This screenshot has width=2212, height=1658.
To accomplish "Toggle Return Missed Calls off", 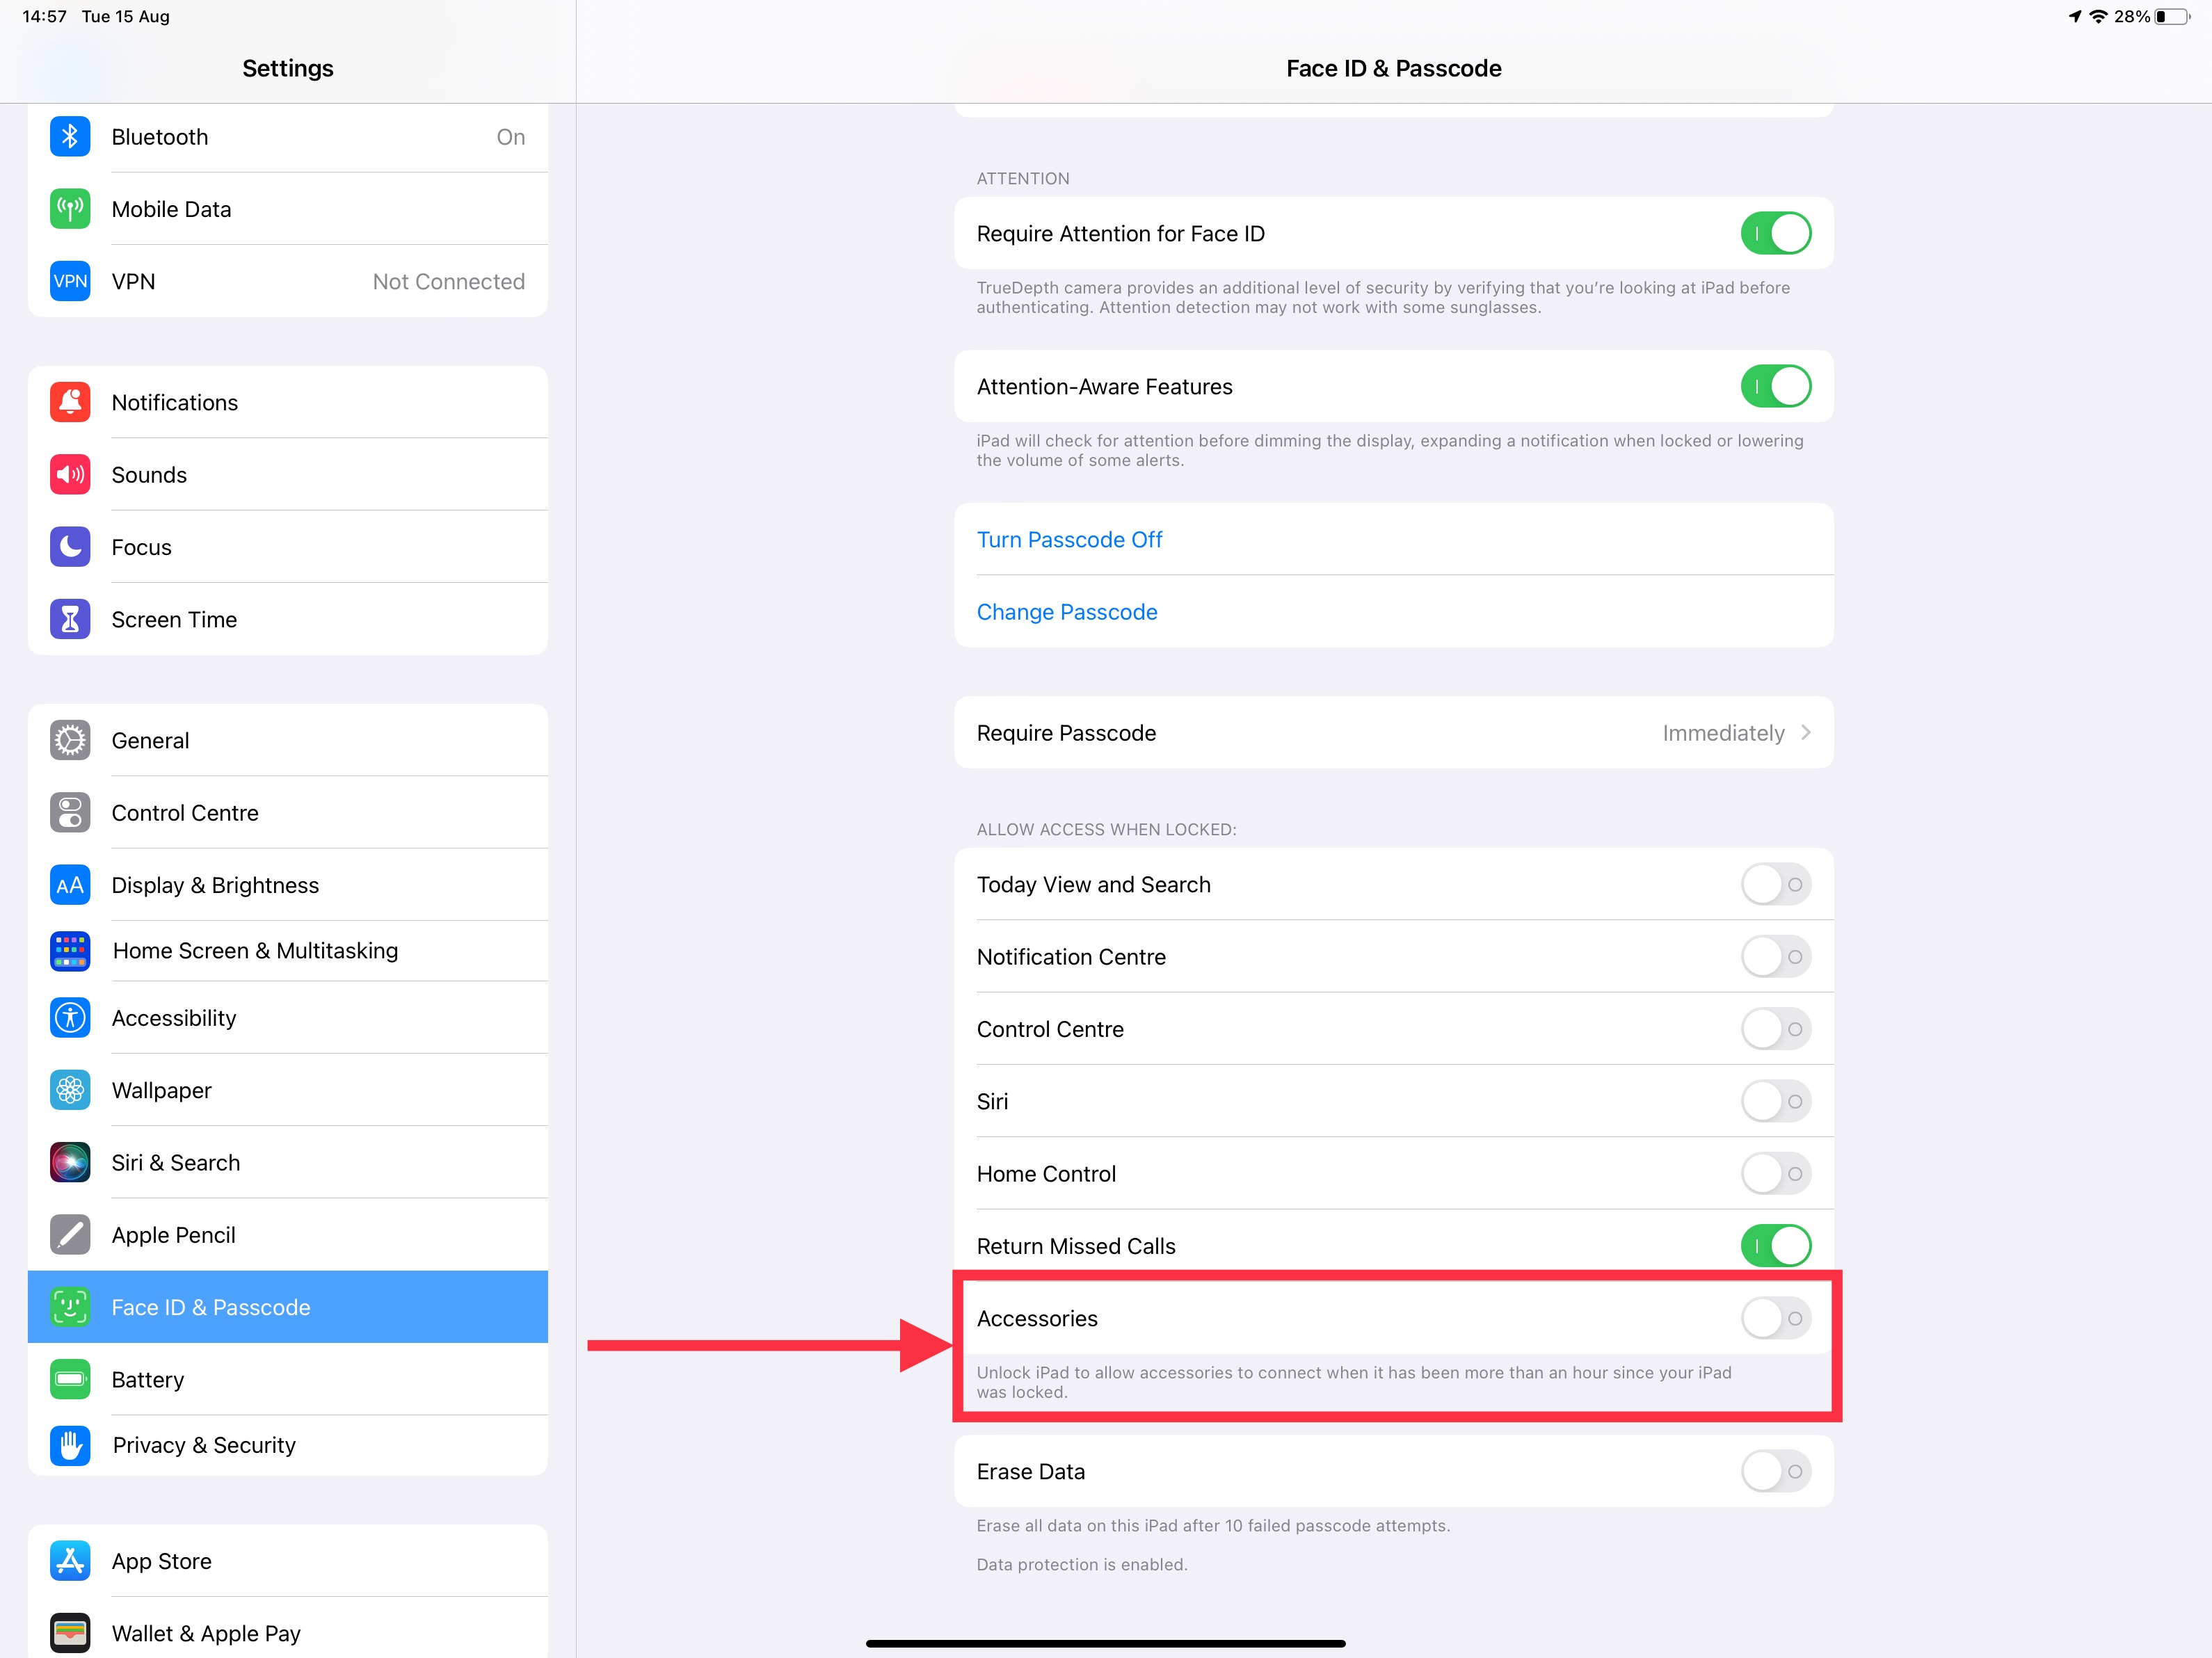I will [x=1775, y=1246].
